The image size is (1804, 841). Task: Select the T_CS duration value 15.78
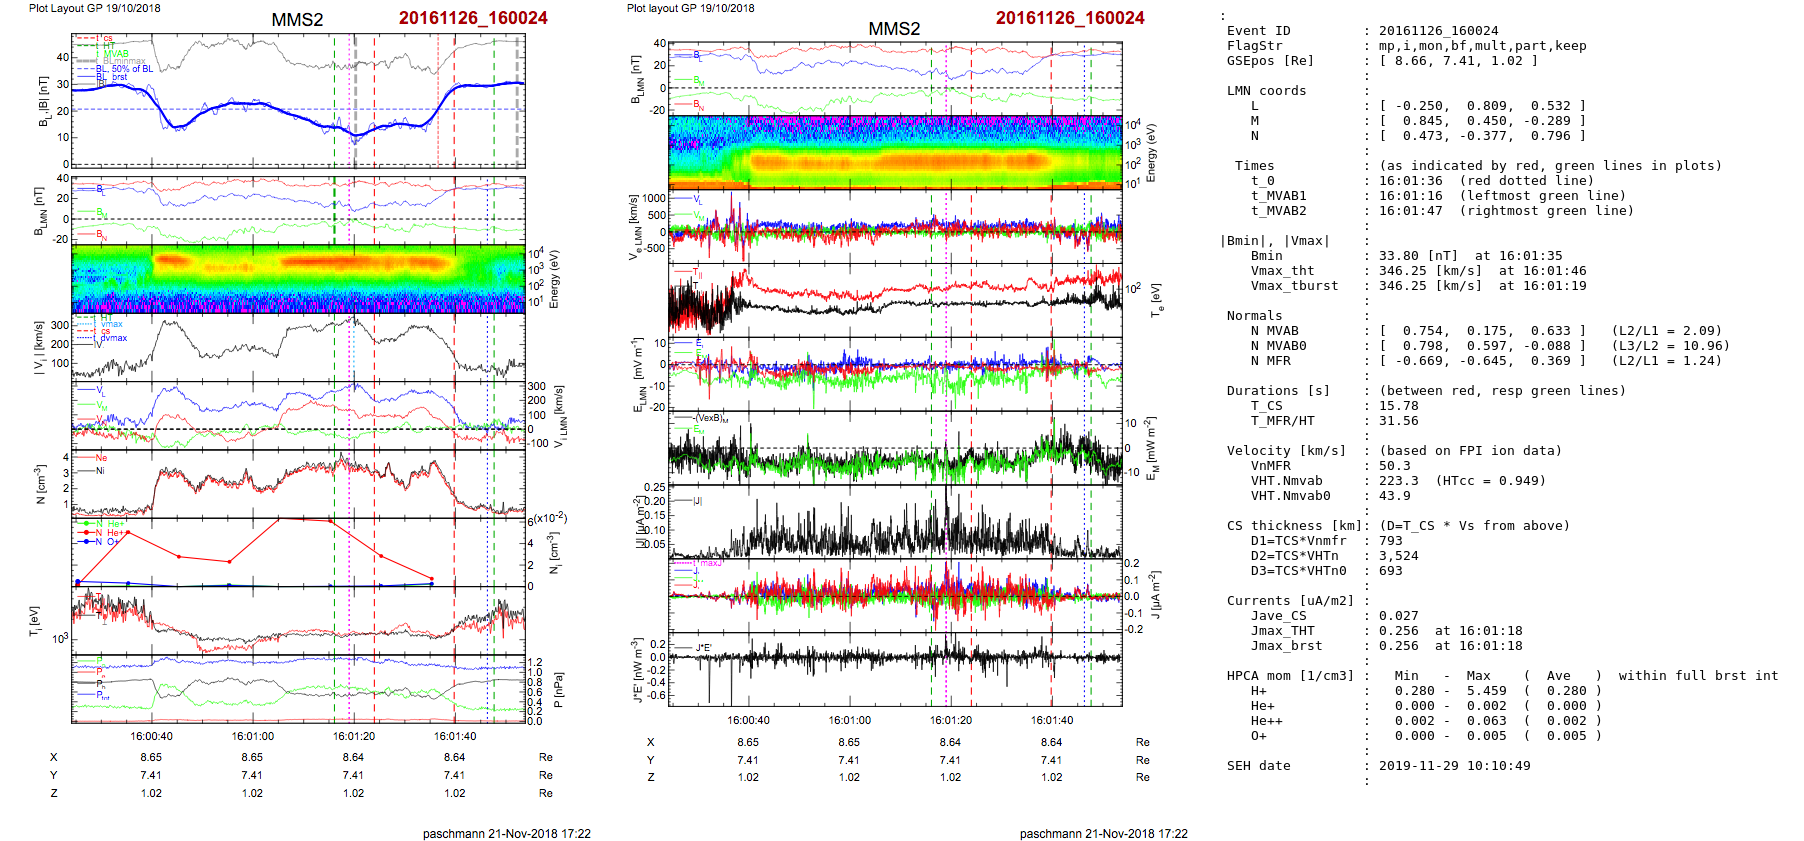click(x=1399, y=406)
